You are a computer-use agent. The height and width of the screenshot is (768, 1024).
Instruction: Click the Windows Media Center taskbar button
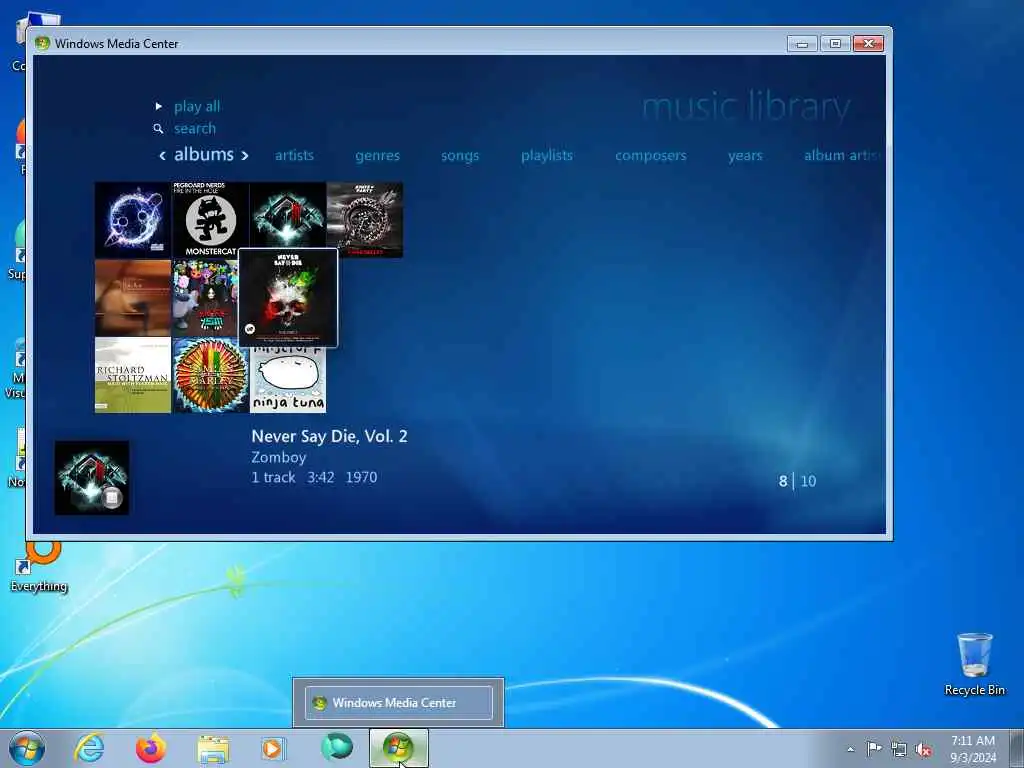click(x=399, y=748)
